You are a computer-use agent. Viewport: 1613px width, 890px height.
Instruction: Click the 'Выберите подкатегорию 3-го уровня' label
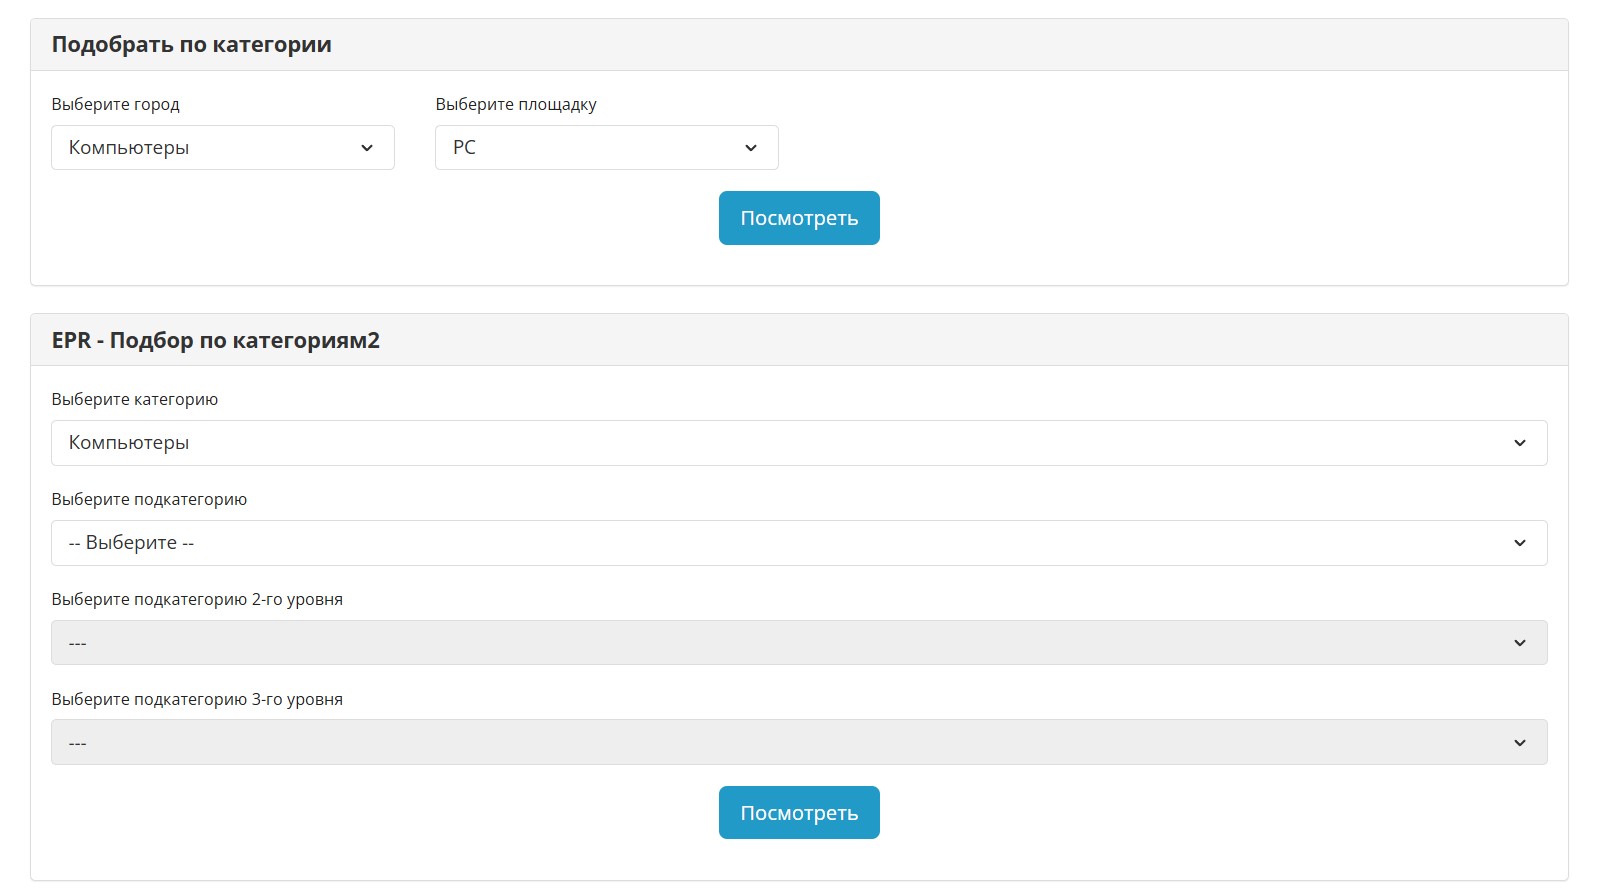[x=197, y=699]
